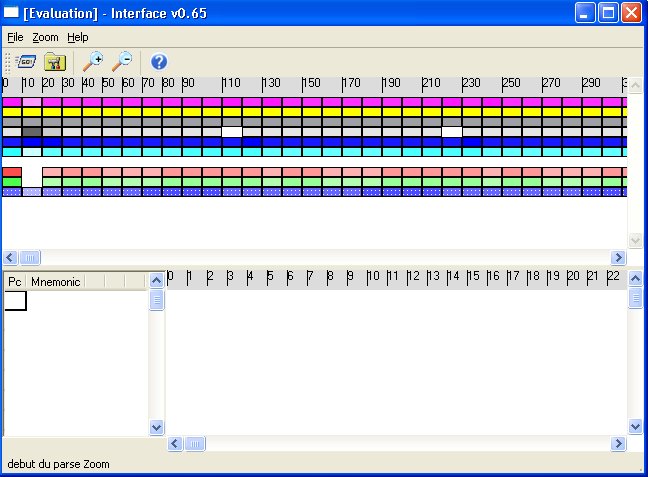Image resolution: width=648 pixels, height=477 pixels.
Task: Click the bright red block in the red row
Action: [12, 172]
